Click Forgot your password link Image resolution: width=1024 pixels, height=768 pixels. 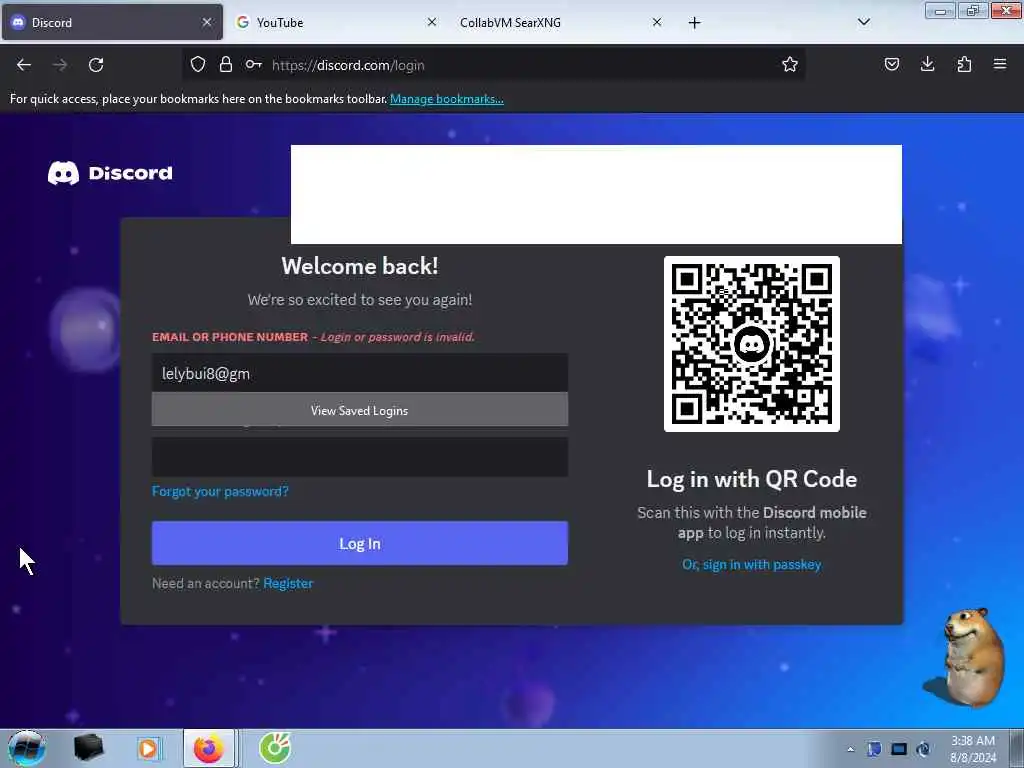pos(220,491)
